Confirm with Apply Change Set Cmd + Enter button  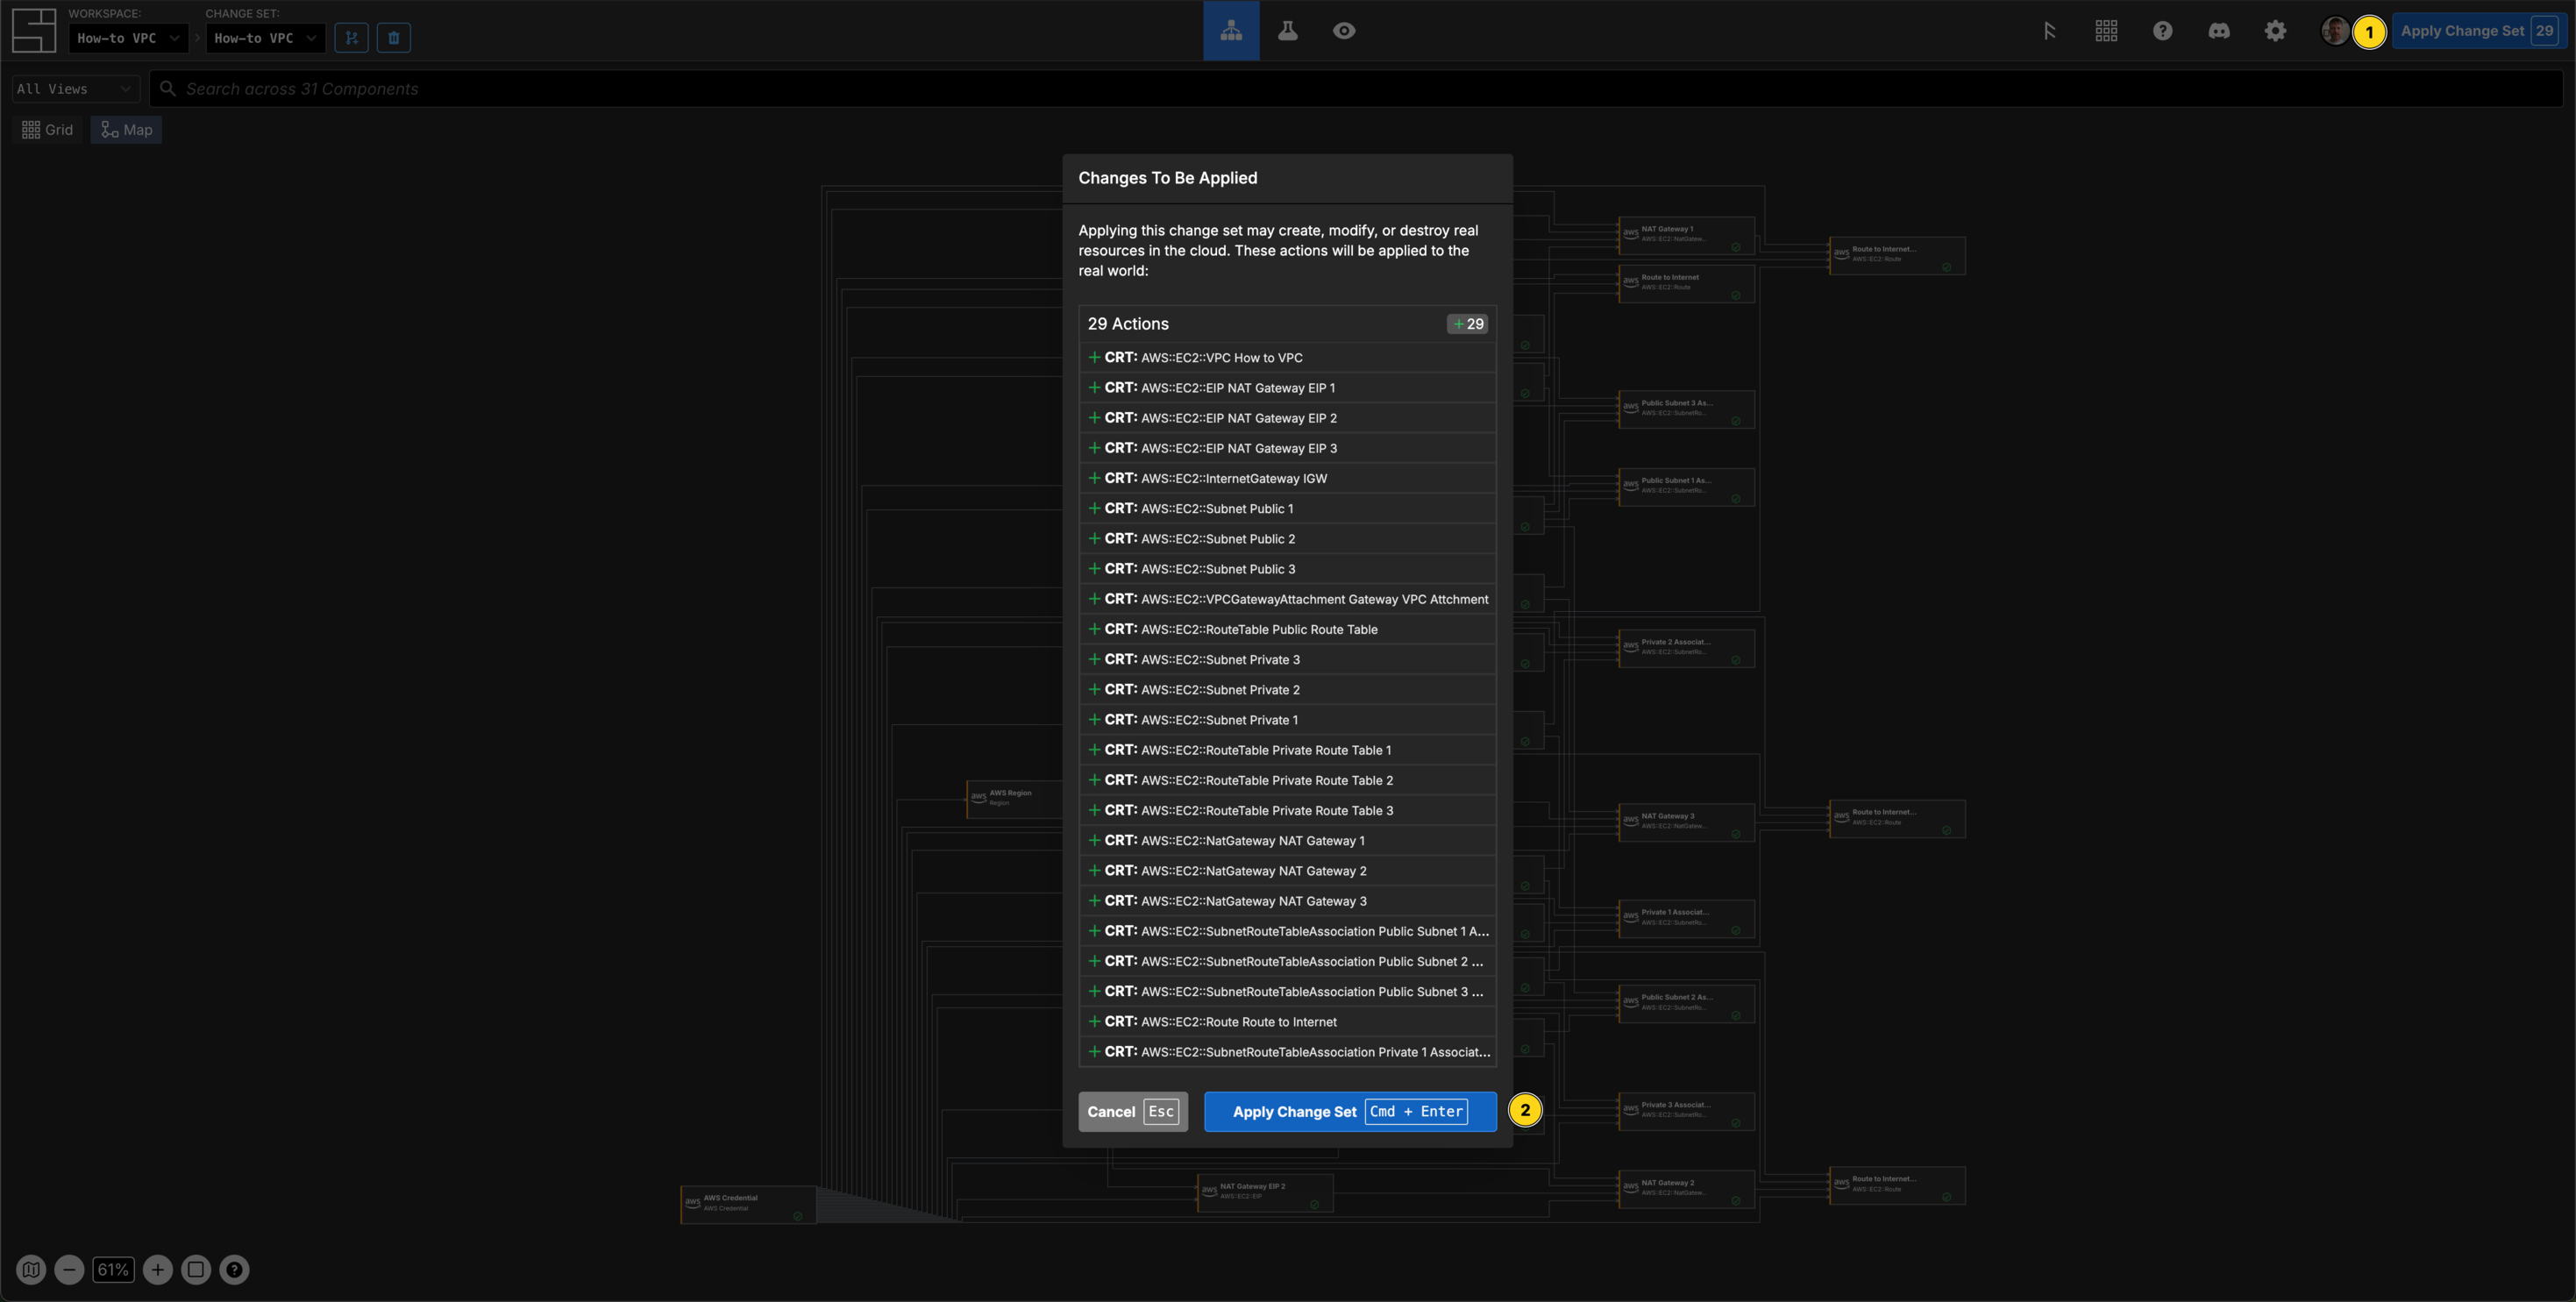pyautogui.click(x=1350, y=1112)
